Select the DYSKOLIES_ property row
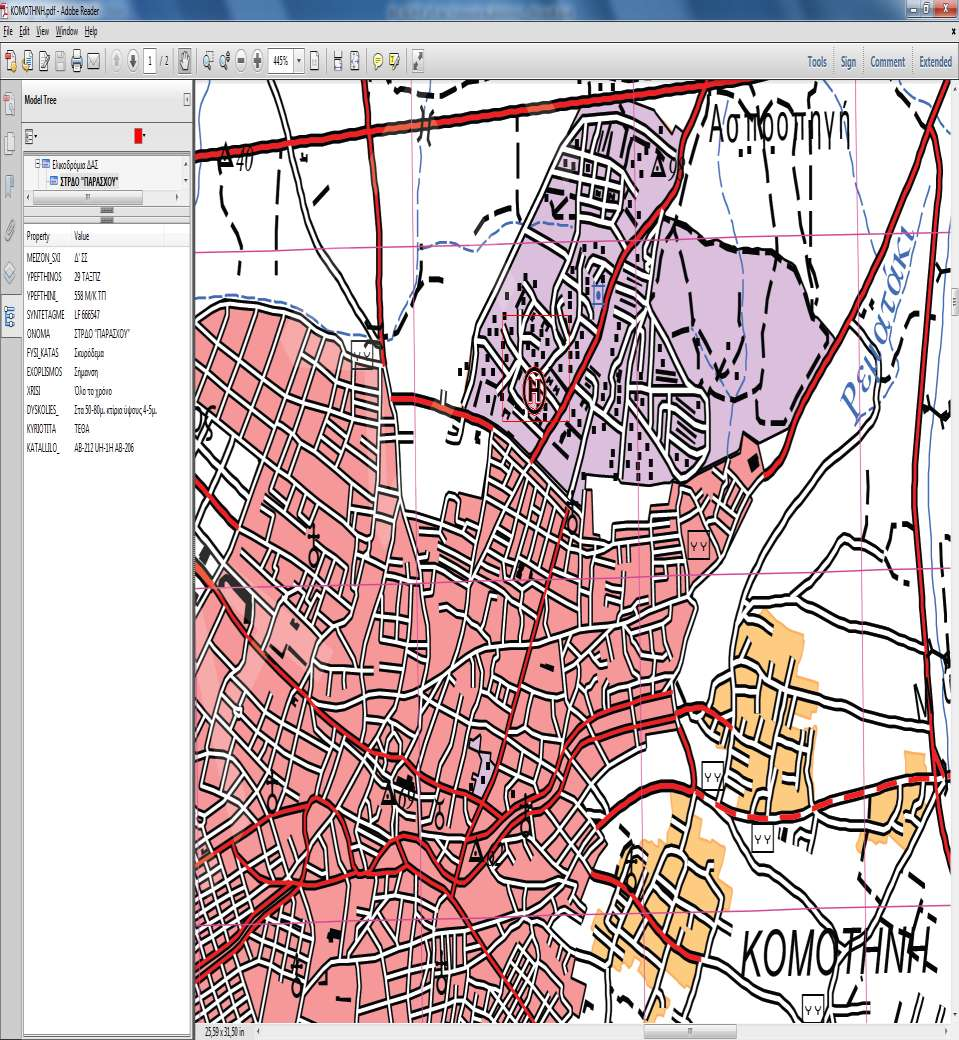The image size is (959, 1040). 107,410
